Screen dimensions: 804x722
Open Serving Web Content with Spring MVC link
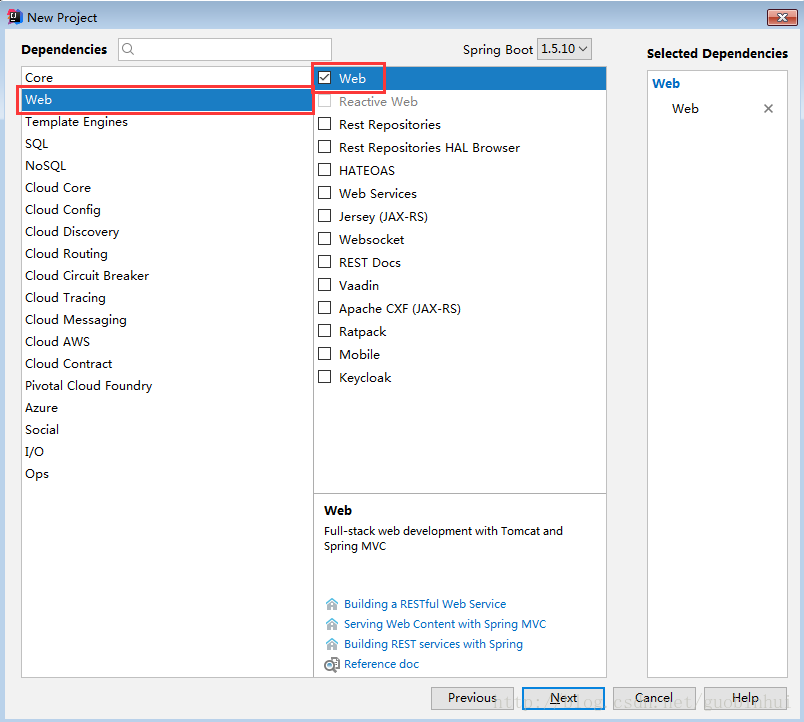pyautogui.click(x=445, y=624)
